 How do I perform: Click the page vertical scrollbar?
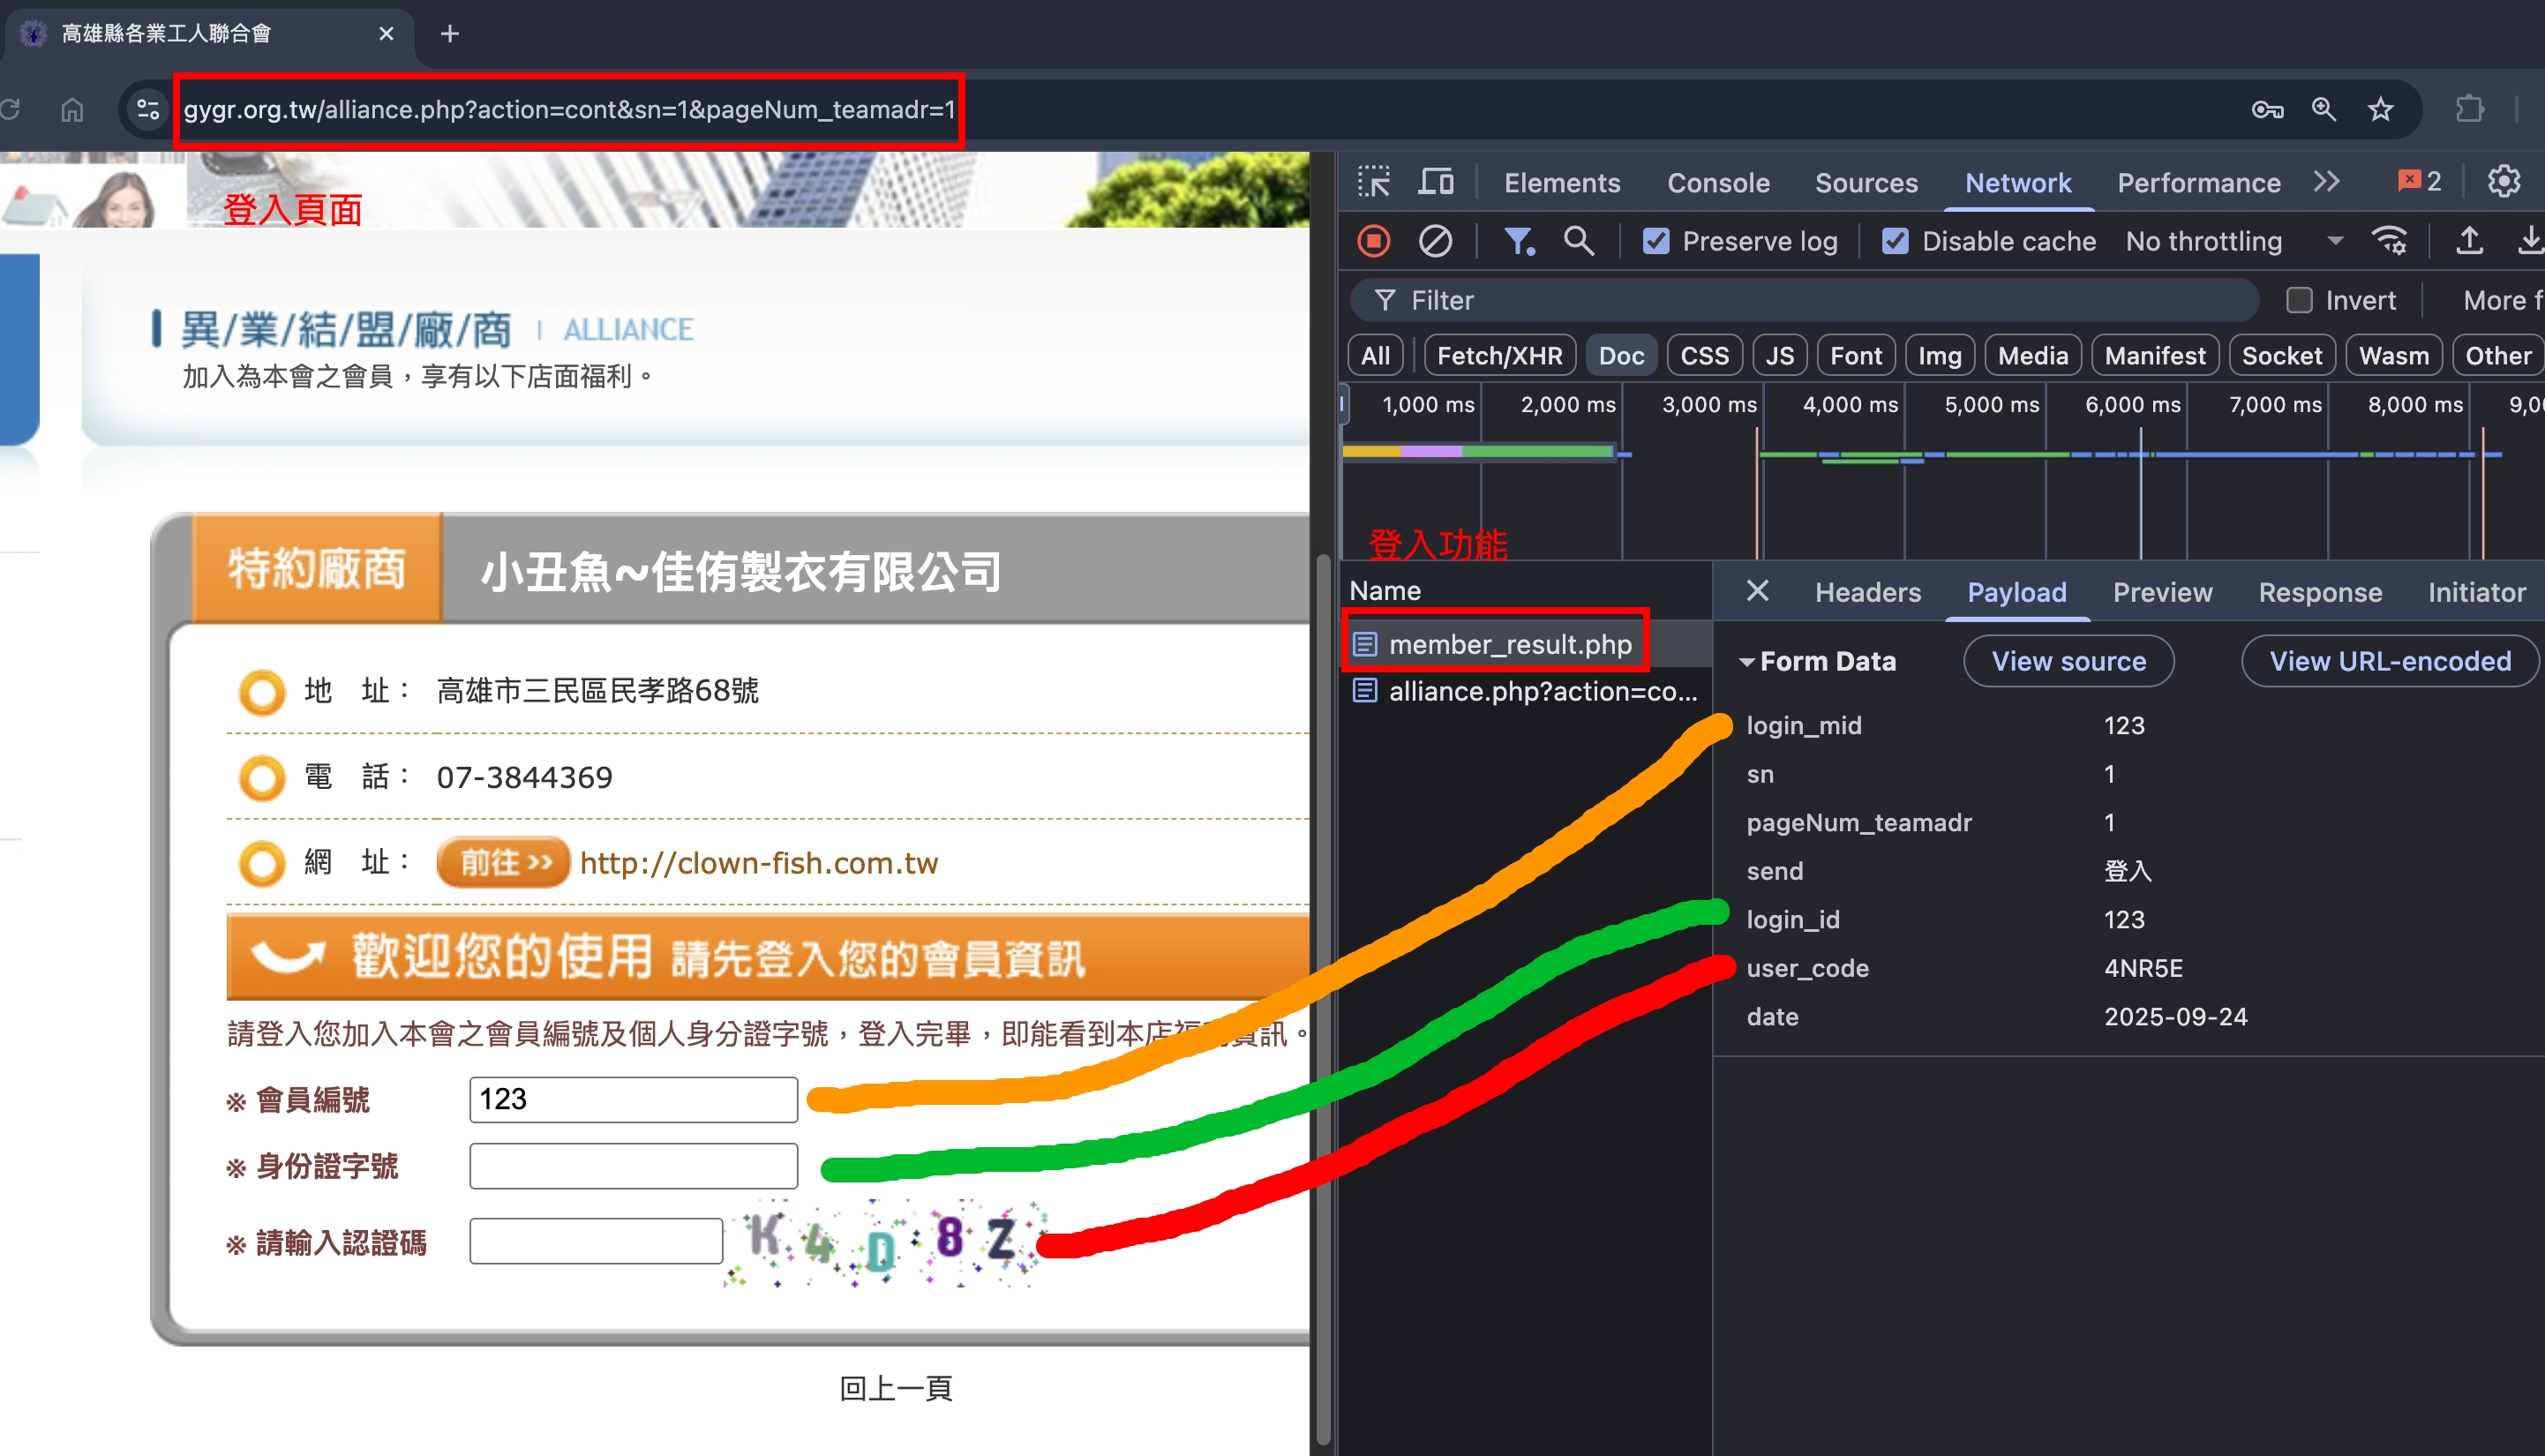(x=1324, y=1000)
